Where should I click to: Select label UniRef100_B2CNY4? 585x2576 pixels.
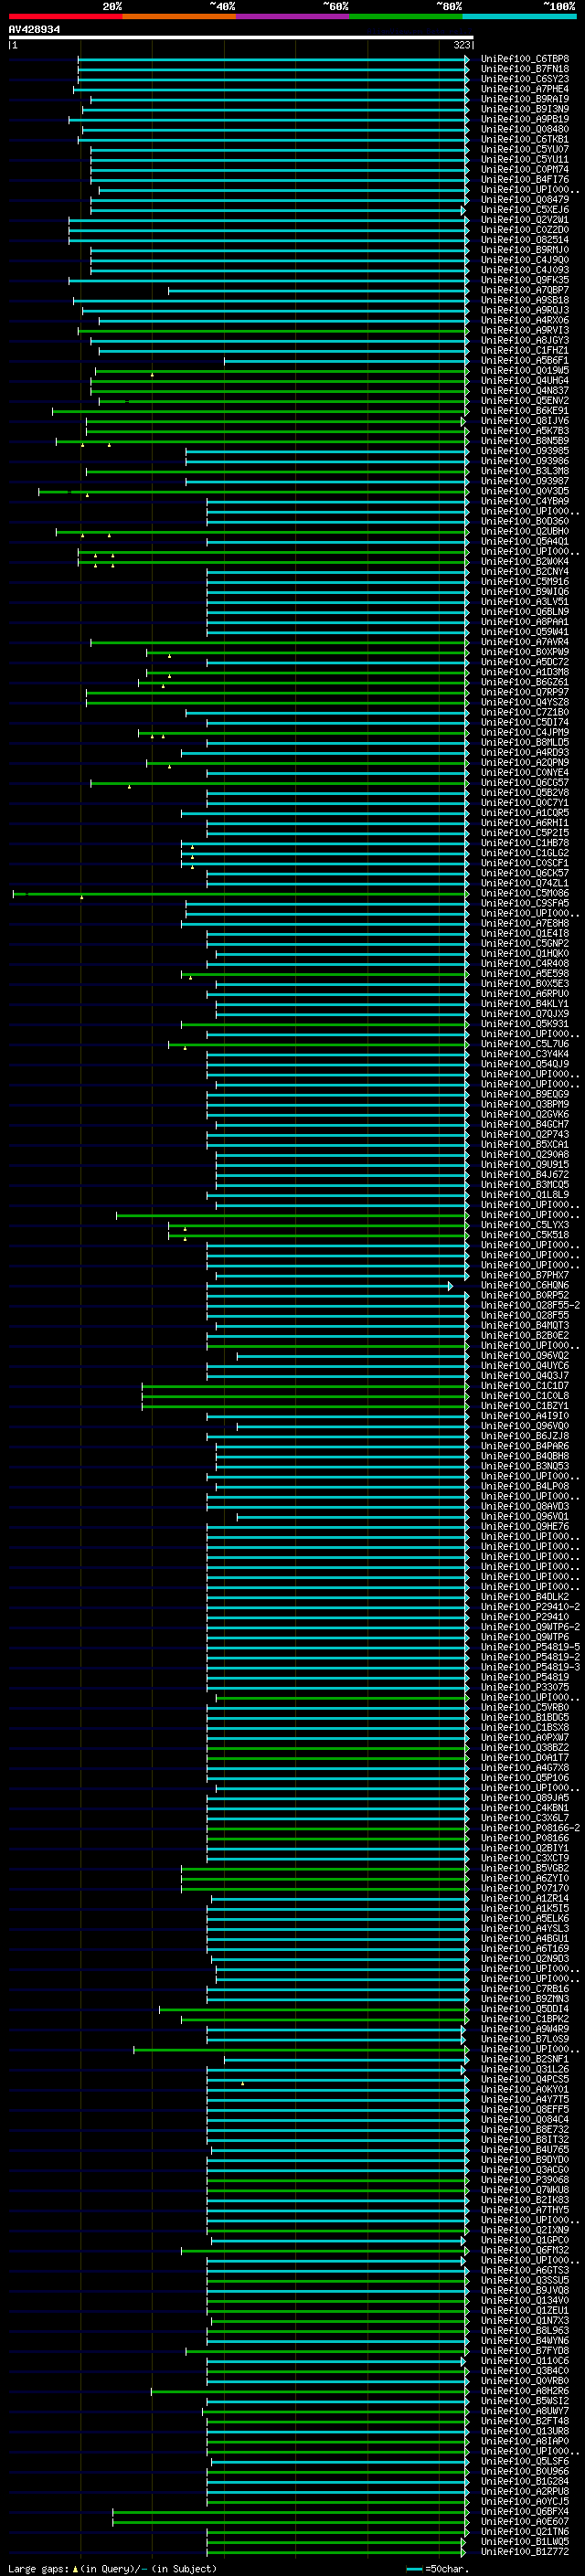tap(525, 572)
